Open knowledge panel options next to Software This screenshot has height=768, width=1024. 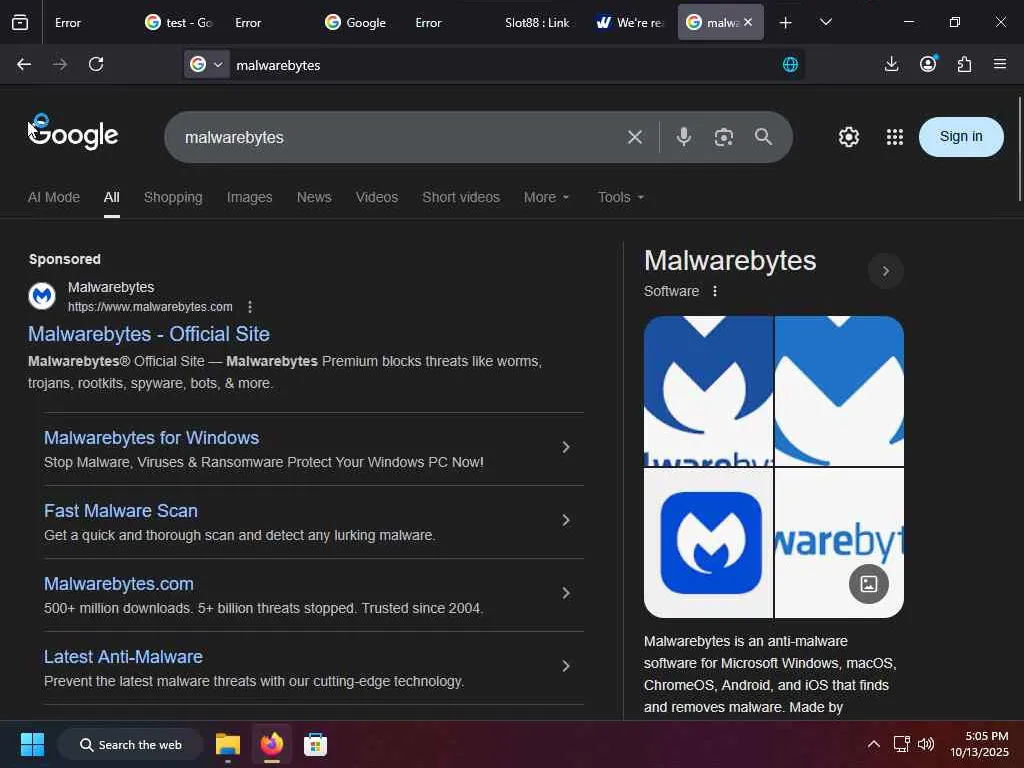click(715, 291)
